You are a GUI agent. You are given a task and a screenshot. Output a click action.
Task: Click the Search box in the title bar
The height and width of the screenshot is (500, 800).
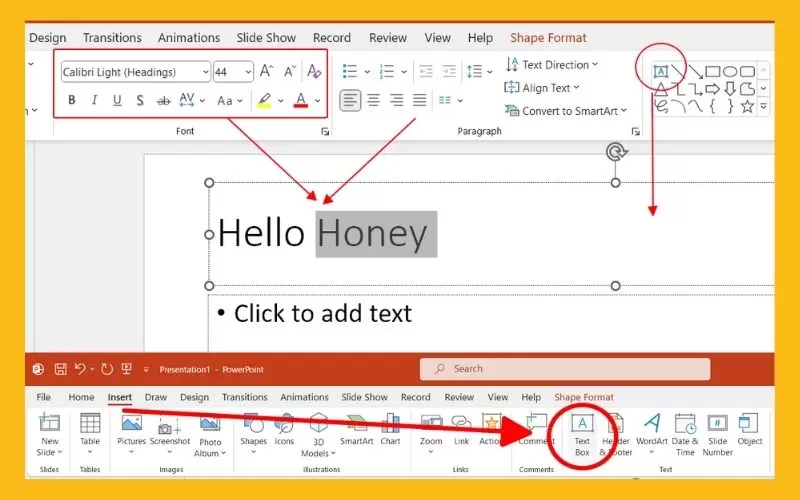click(x=565, y=369)
